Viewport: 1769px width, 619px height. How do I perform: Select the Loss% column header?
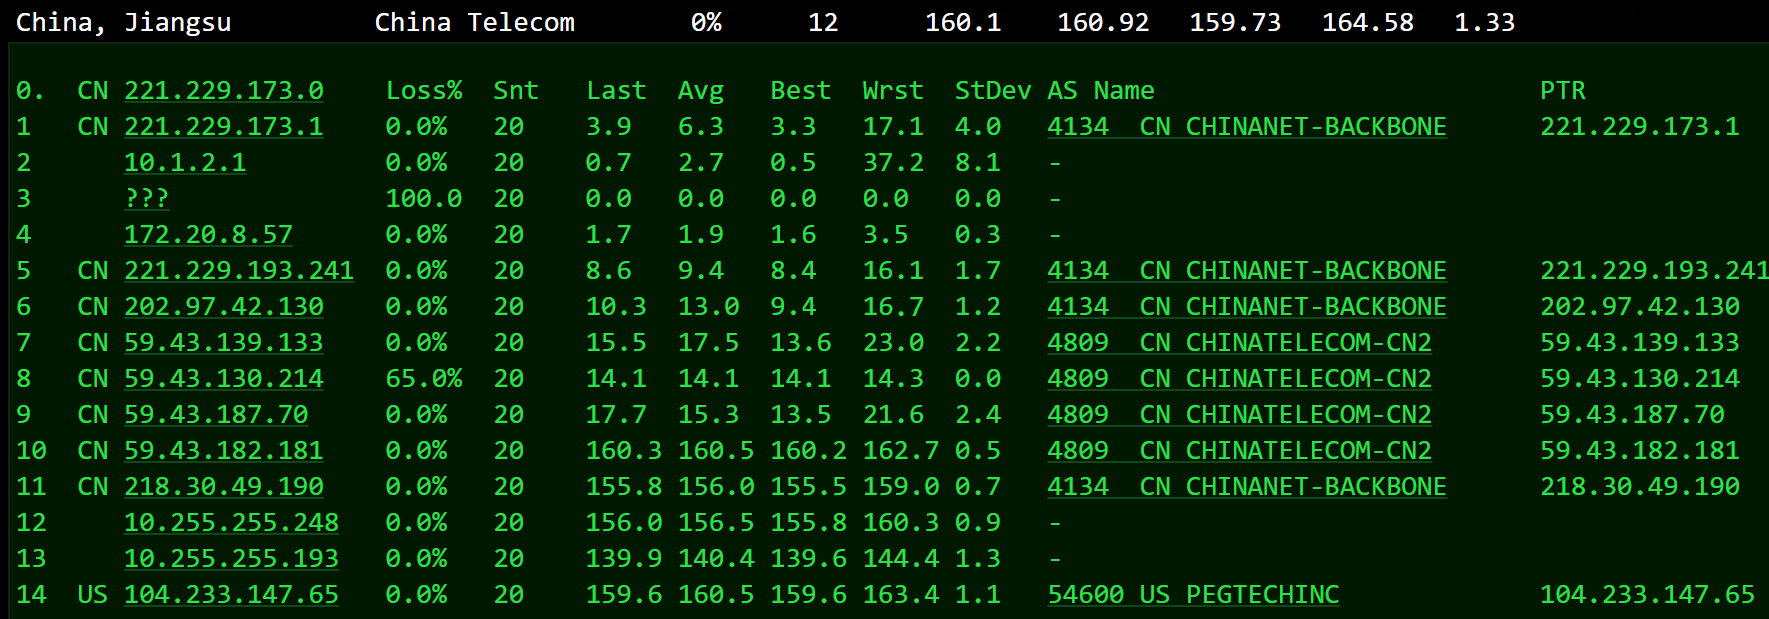(x=424, y=91)
